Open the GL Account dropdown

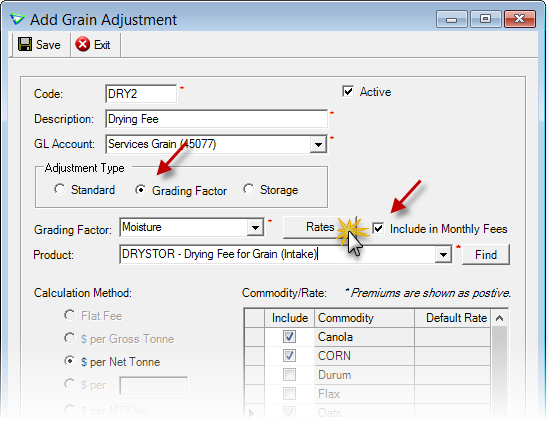pos(318,144)
